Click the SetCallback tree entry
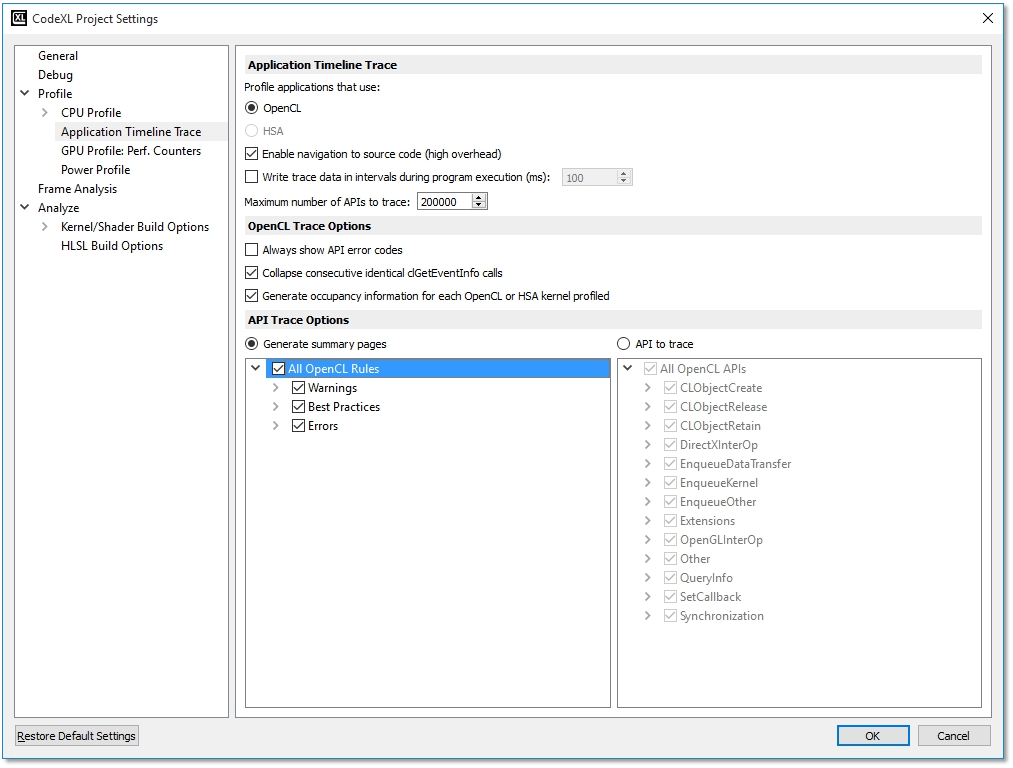This screenshot has width=1013, height=768. tap(710, 597)
